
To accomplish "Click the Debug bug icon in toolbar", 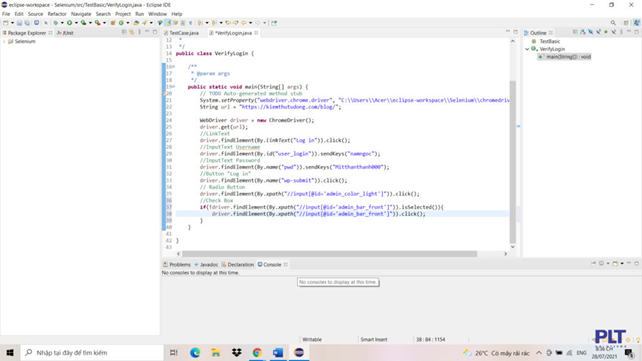I will tap(56, 23).
